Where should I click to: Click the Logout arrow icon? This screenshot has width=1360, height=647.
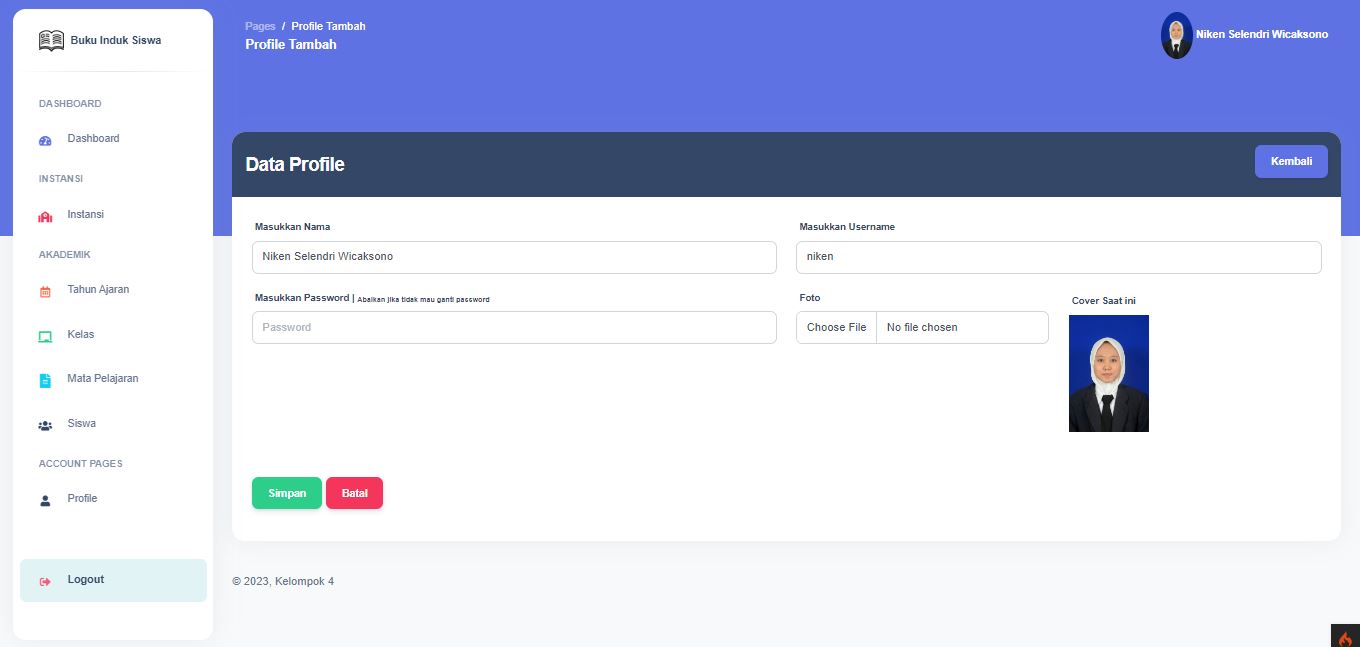(45, 582)
